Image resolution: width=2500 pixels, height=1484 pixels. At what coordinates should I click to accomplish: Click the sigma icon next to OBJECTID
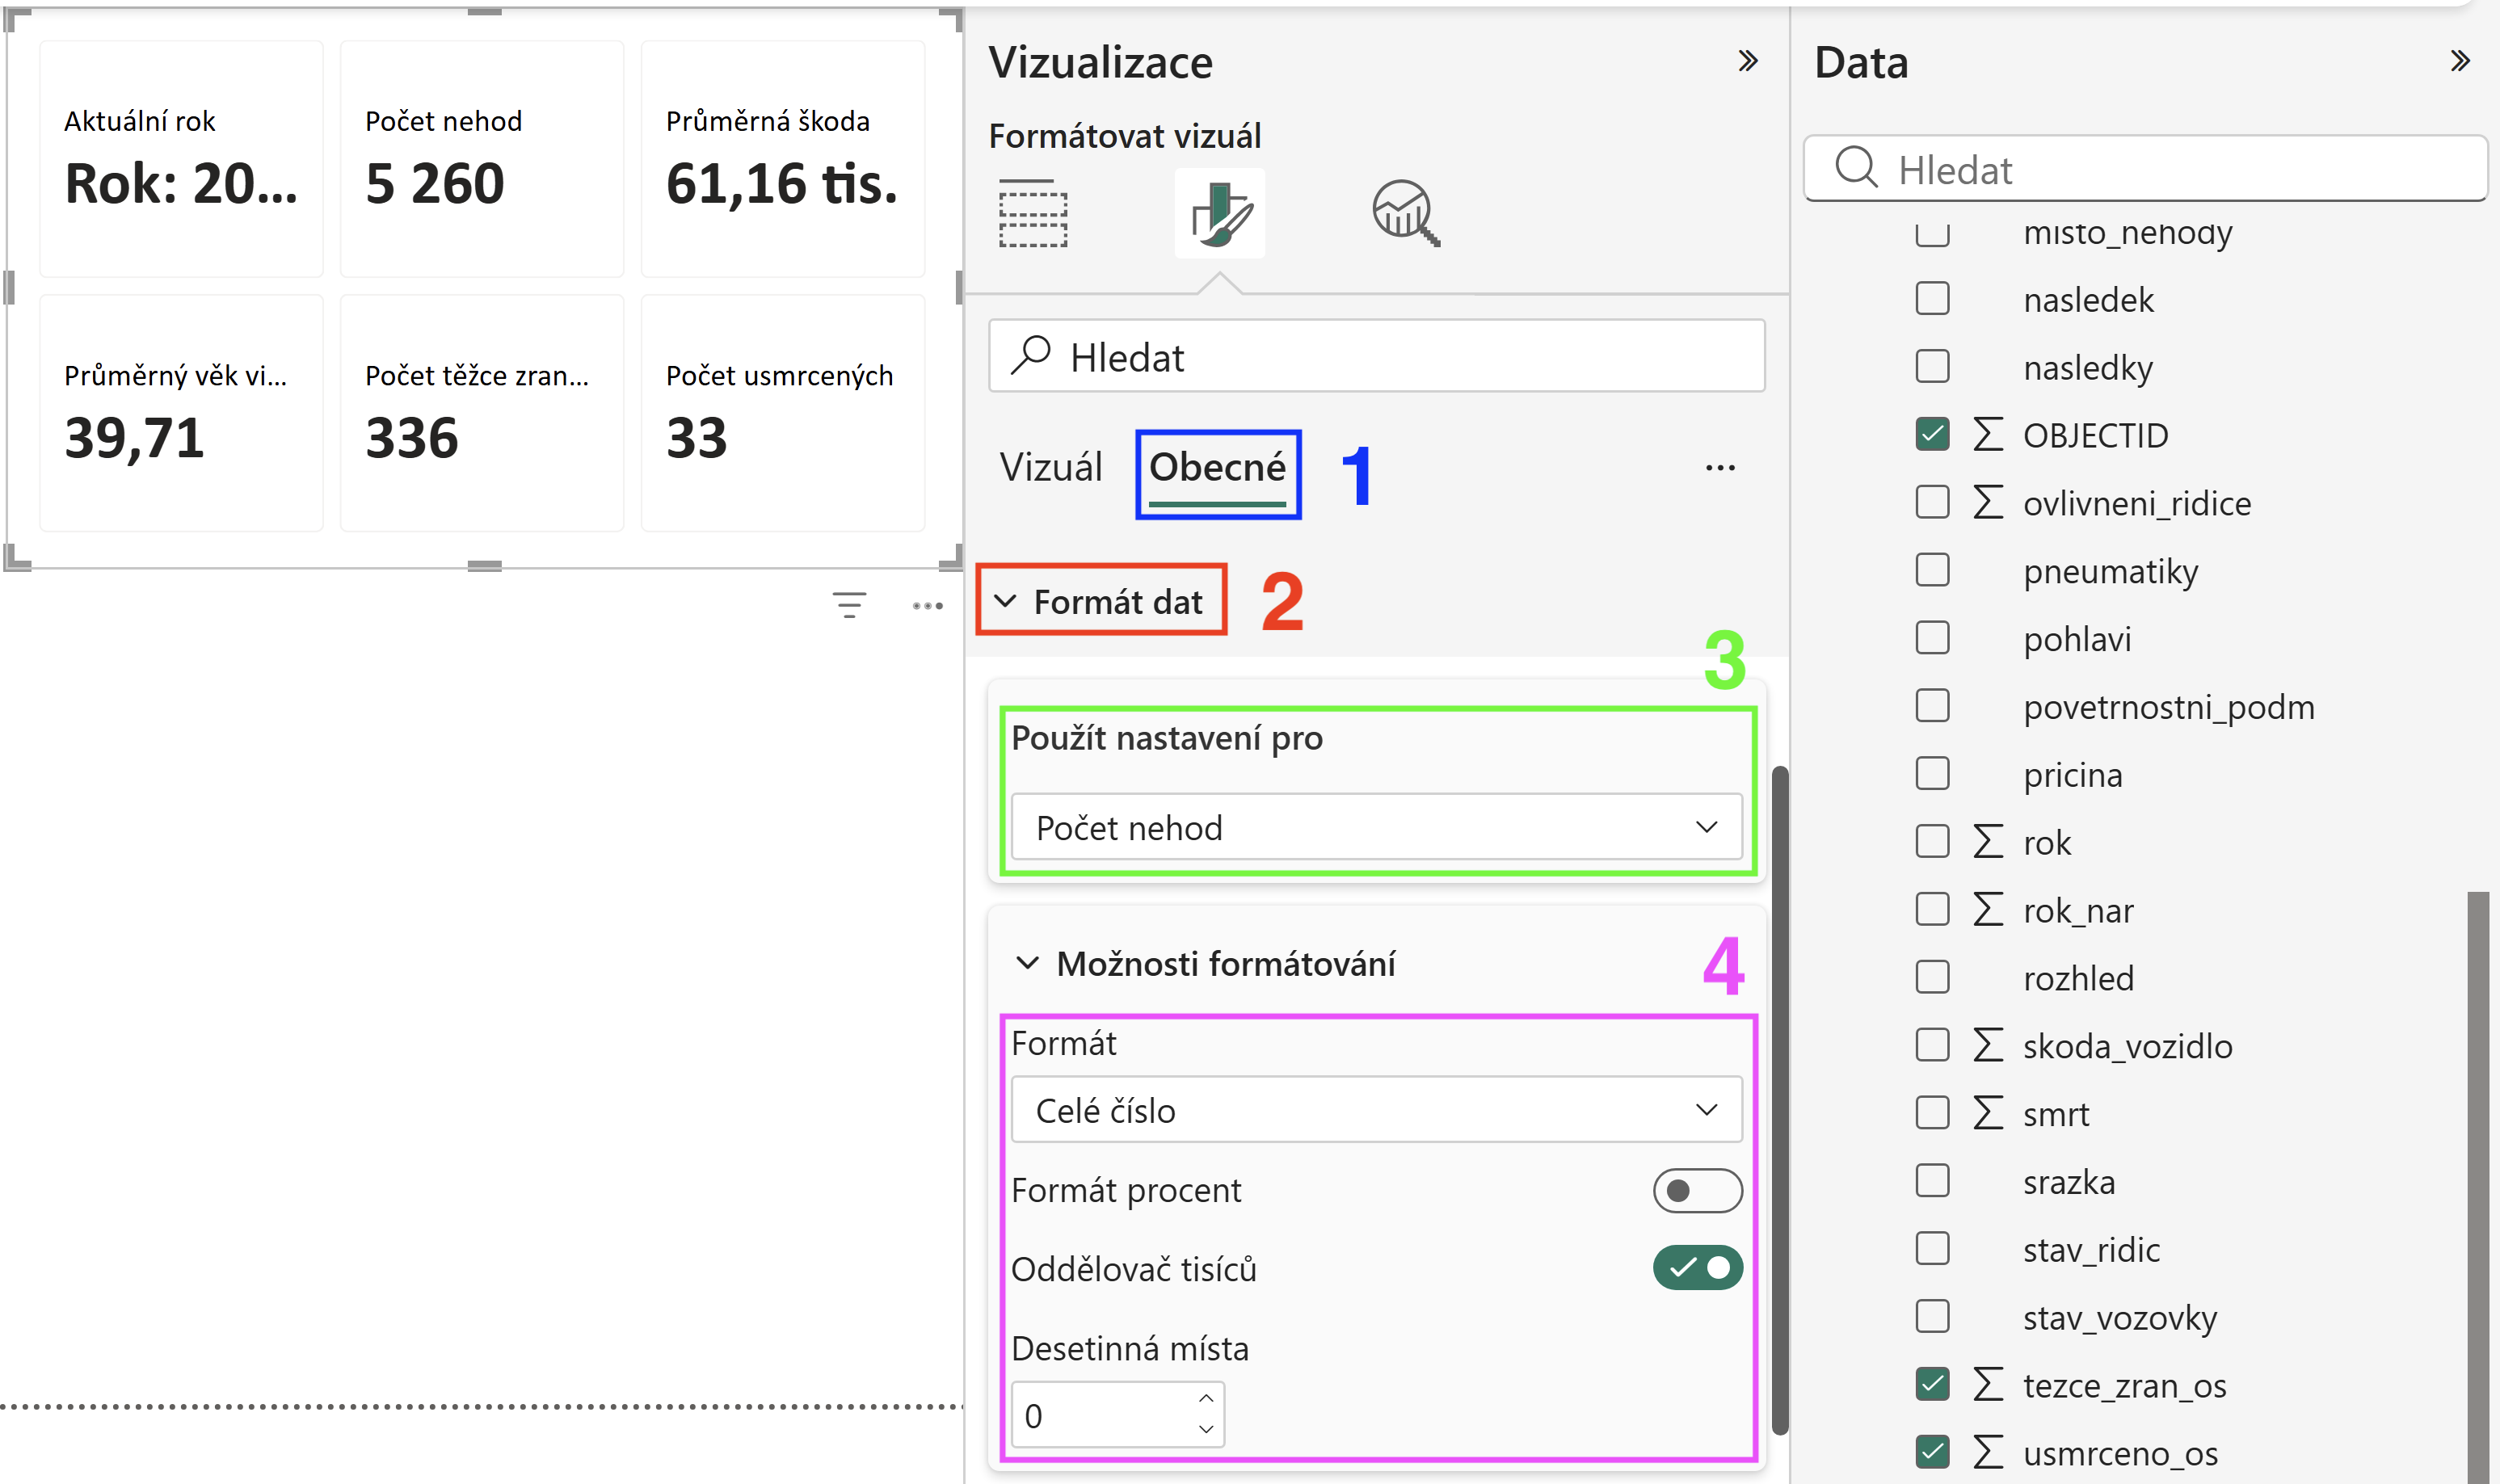pos(1988,435)
